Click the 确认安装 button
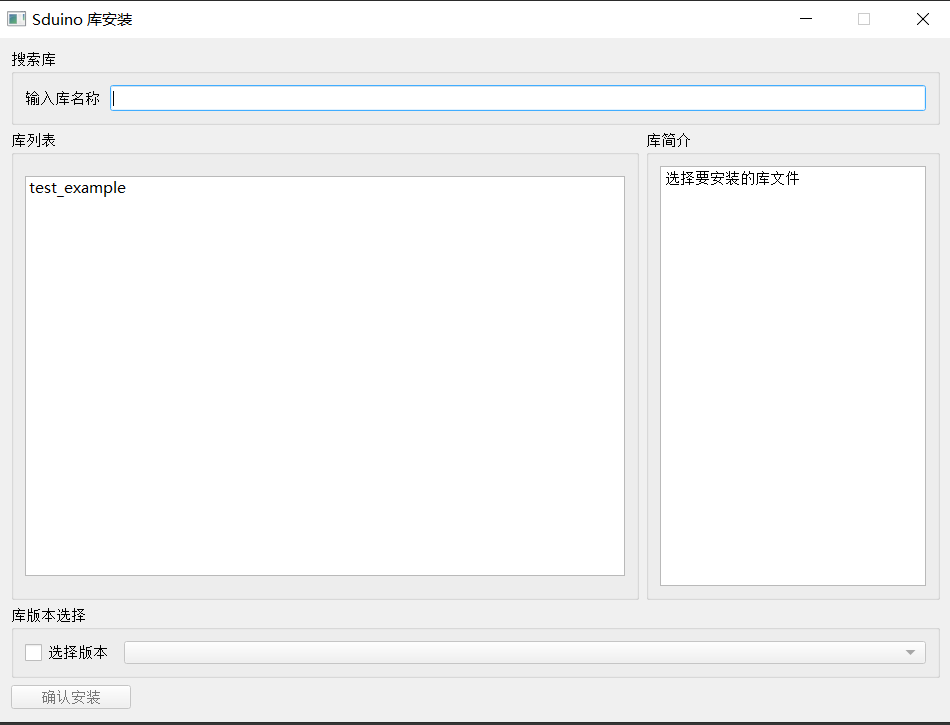The image size is (950, 725). [x=71, y=697]
